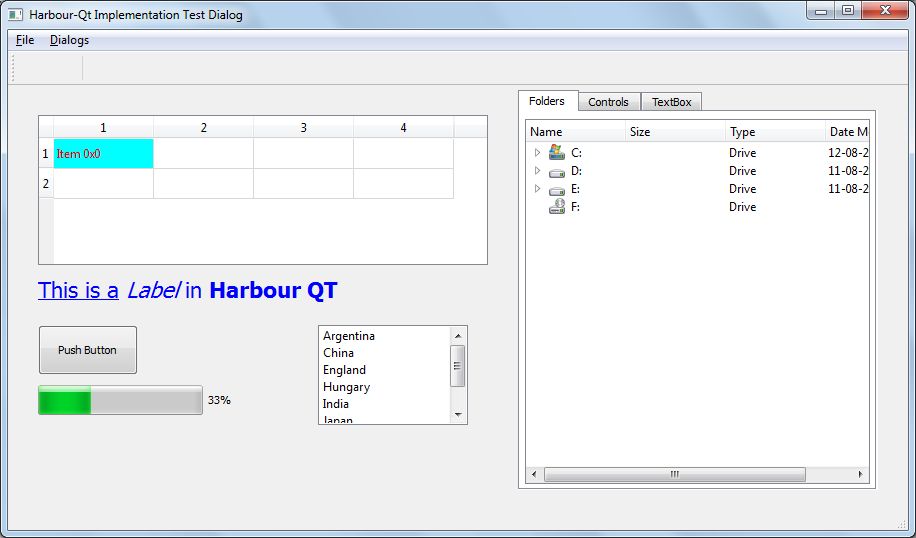Sort folders by the Name column header
This screenshot has width=916, height=538.
pyautogui.click(x=575, y=132)
